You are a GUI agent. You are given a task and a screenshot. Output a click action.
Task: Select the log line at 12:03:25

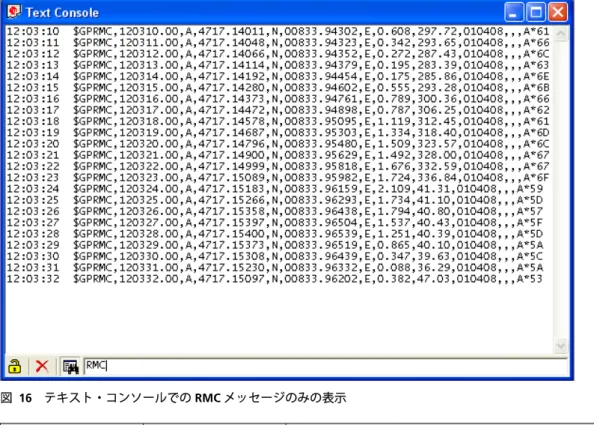click(275, 200)
